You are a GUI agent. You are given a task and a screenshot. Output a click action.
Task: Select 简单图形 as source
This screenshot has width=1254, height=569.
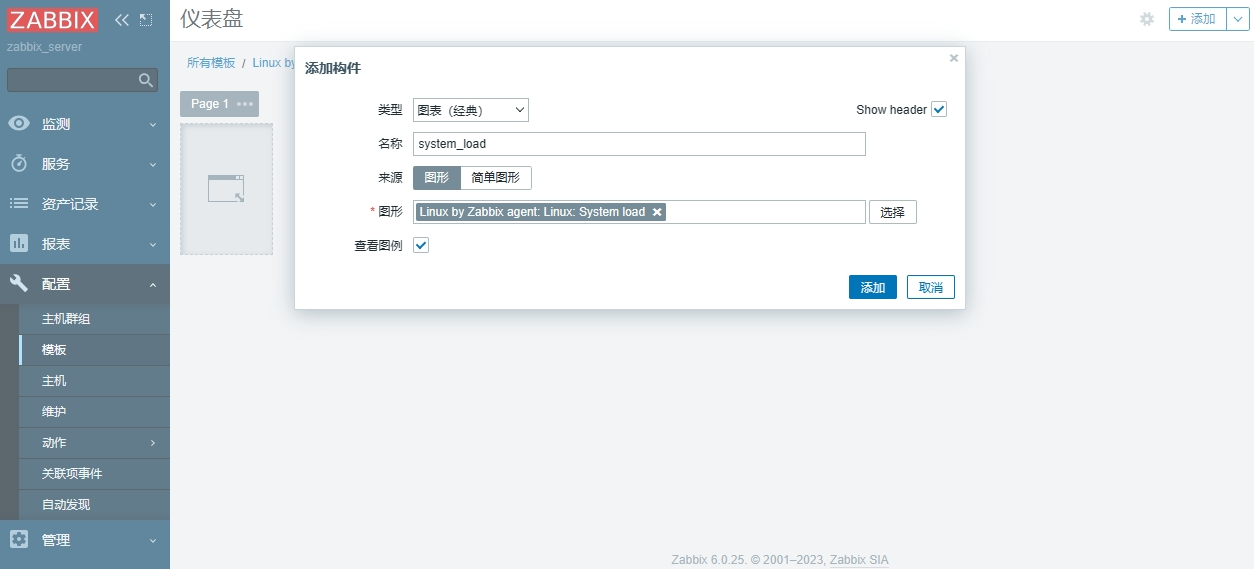click(x=496, y=178)
